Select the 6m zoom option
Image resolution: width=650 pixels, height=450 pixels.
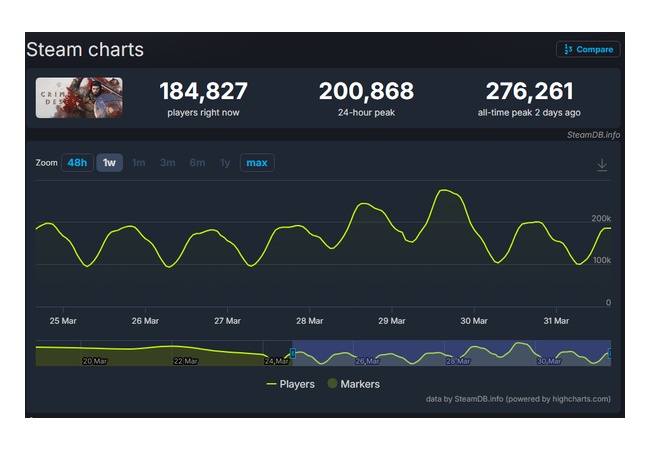click(x=197, y=163)
